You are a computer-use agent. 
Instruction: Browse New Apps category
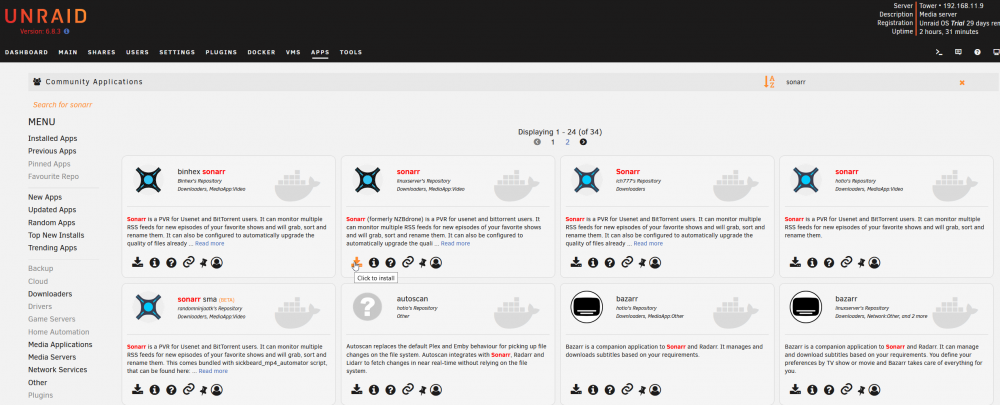click(45, 197)
